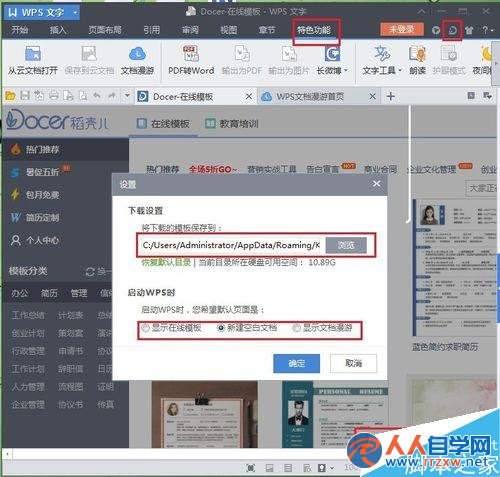Confirm settings with 确定 button
This screenshot has width=500, height=477.
point(296,363)
